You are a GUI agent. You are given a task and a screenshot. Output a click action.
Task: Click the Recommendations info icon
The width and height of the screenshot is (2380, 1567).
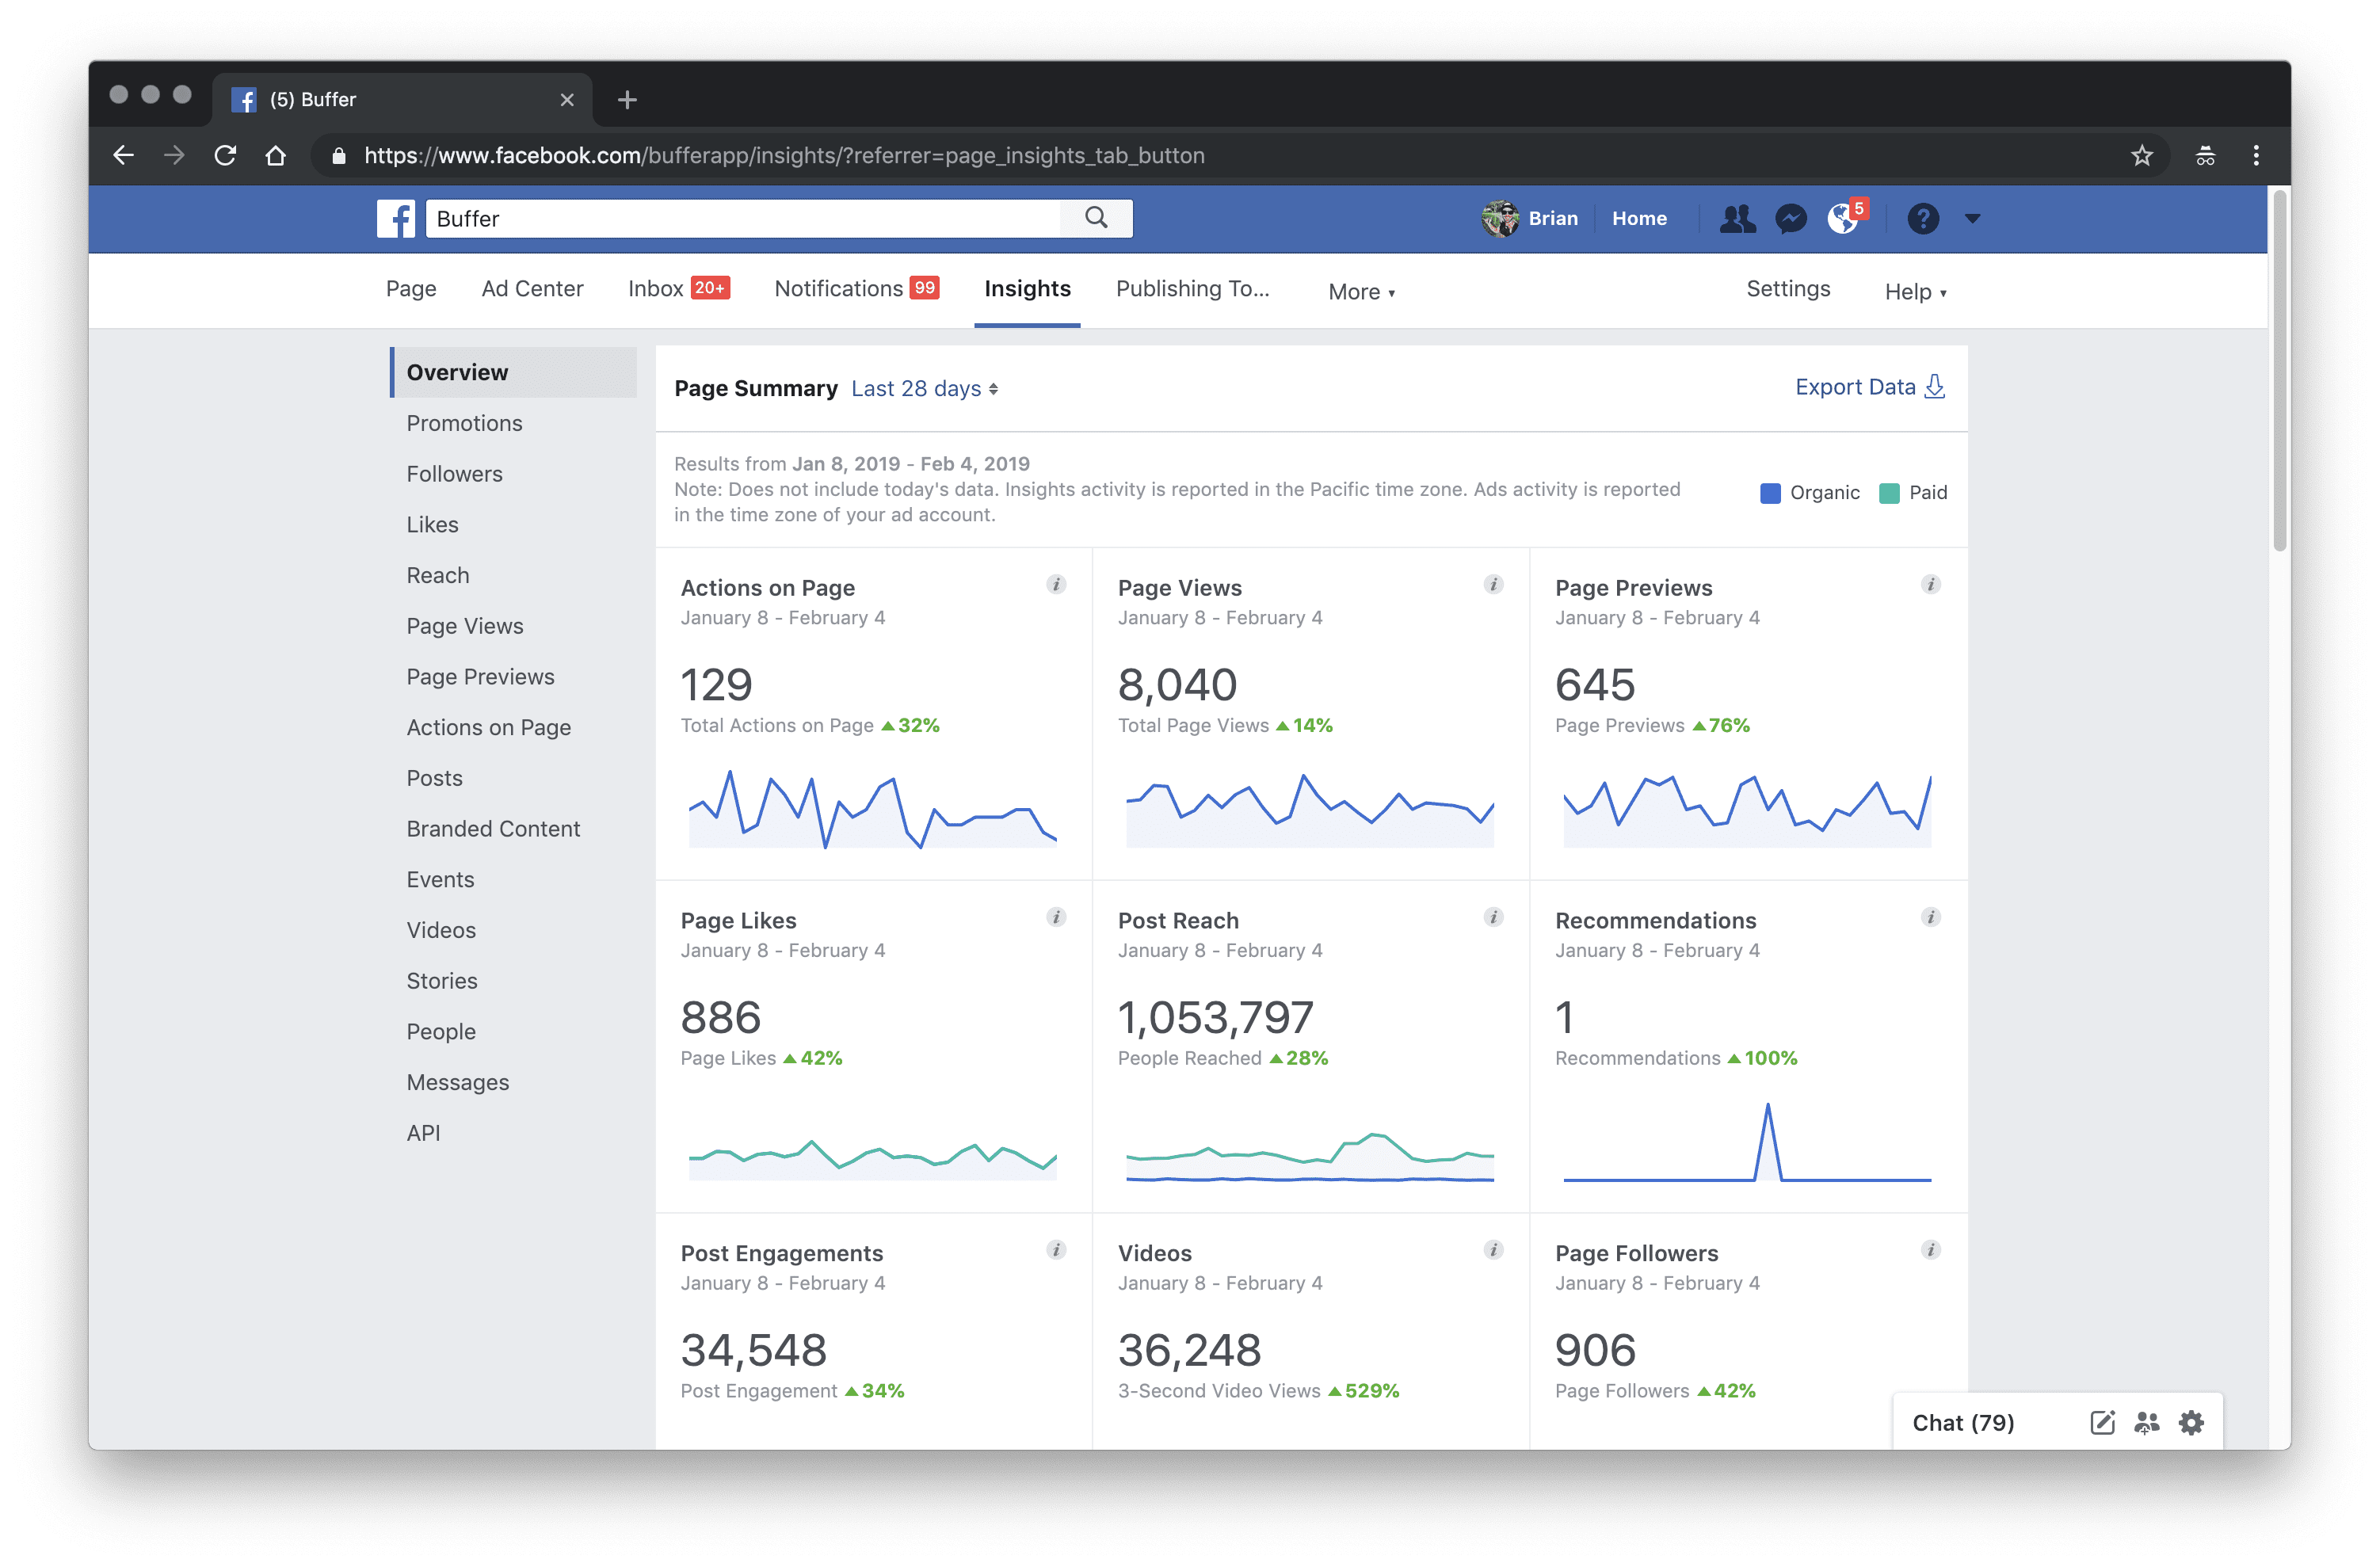pos(1934,917)
